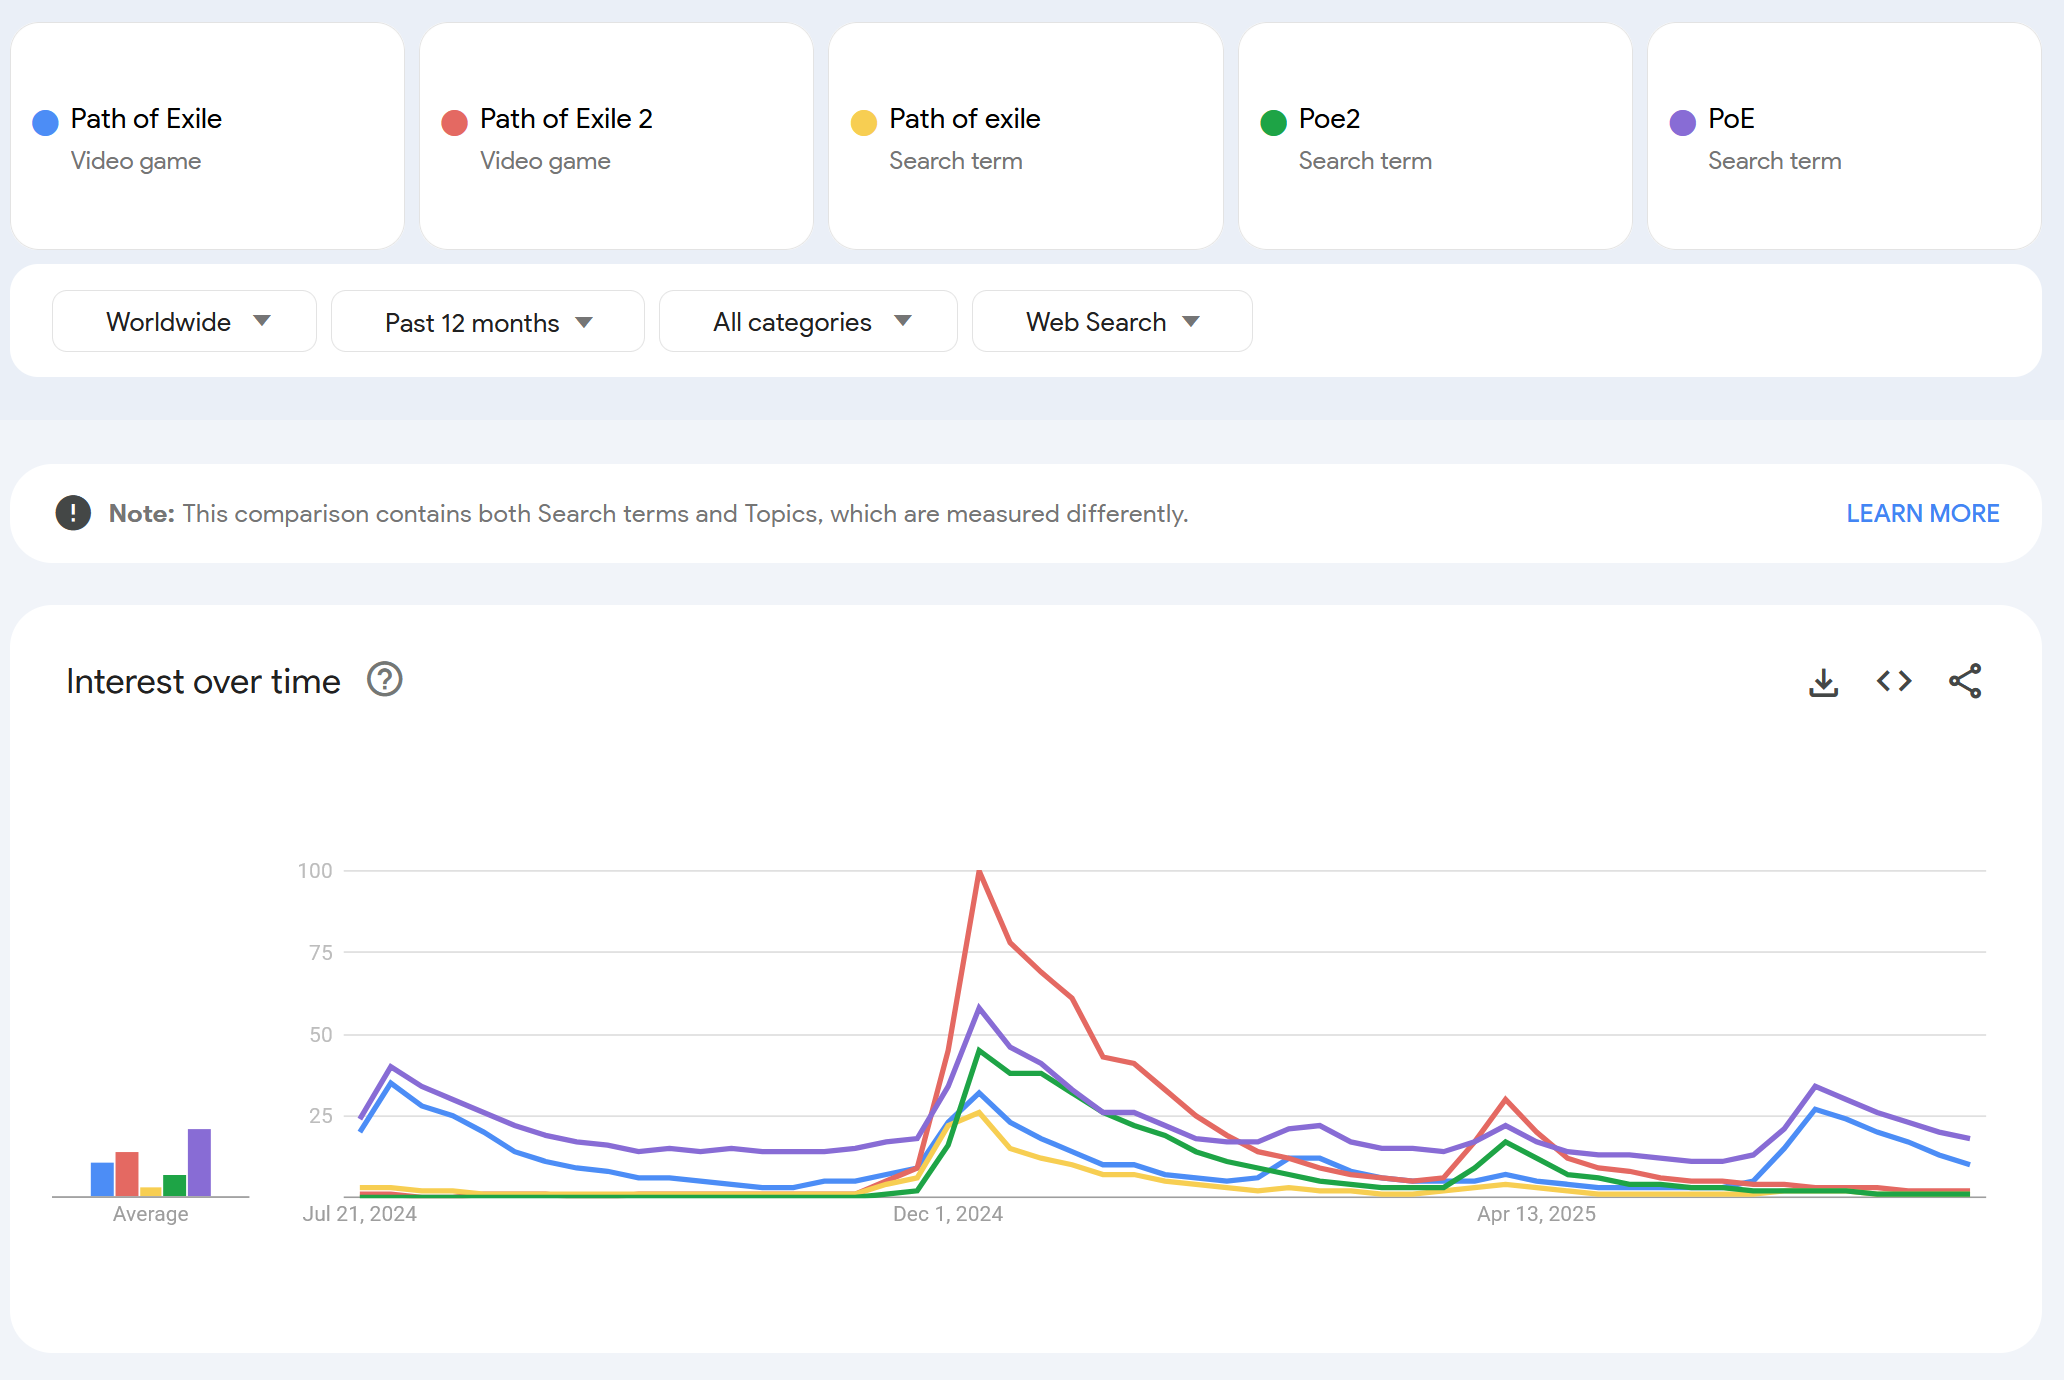Click the Interest over time heading

203,681
